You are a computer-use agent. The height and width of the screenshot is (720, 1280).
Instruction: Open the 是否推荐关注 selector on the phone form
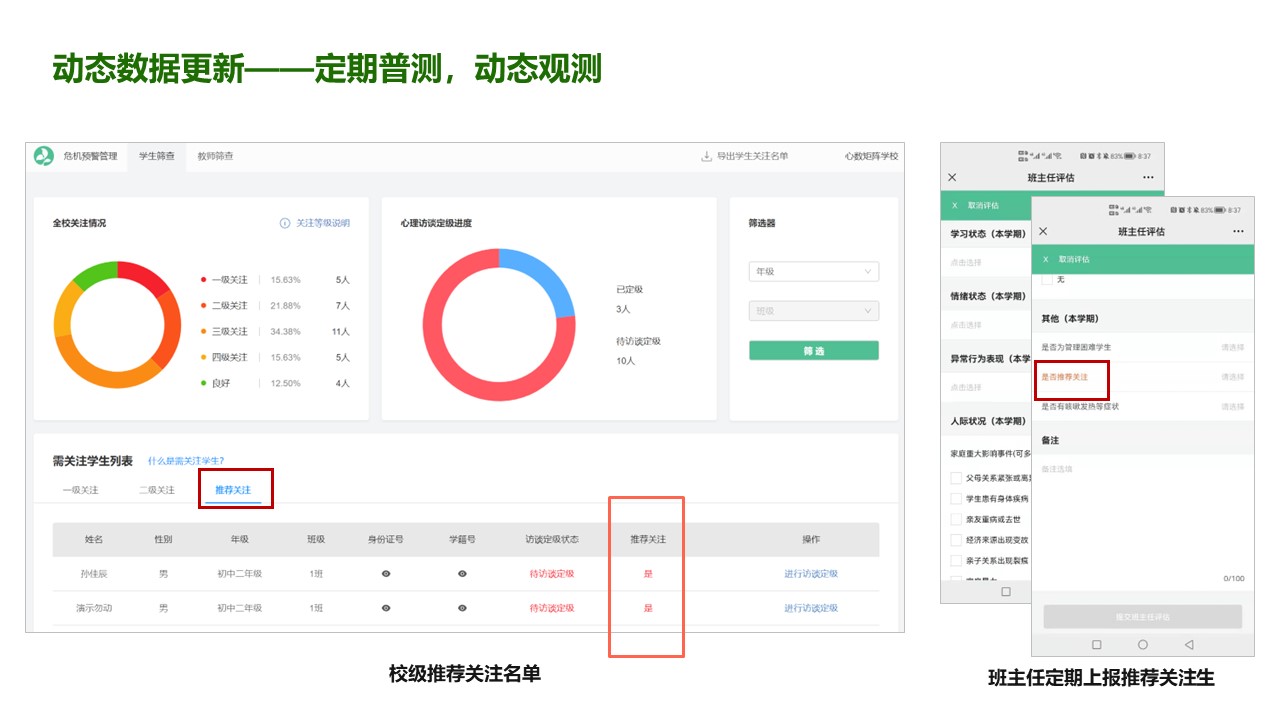point(1232,377)
